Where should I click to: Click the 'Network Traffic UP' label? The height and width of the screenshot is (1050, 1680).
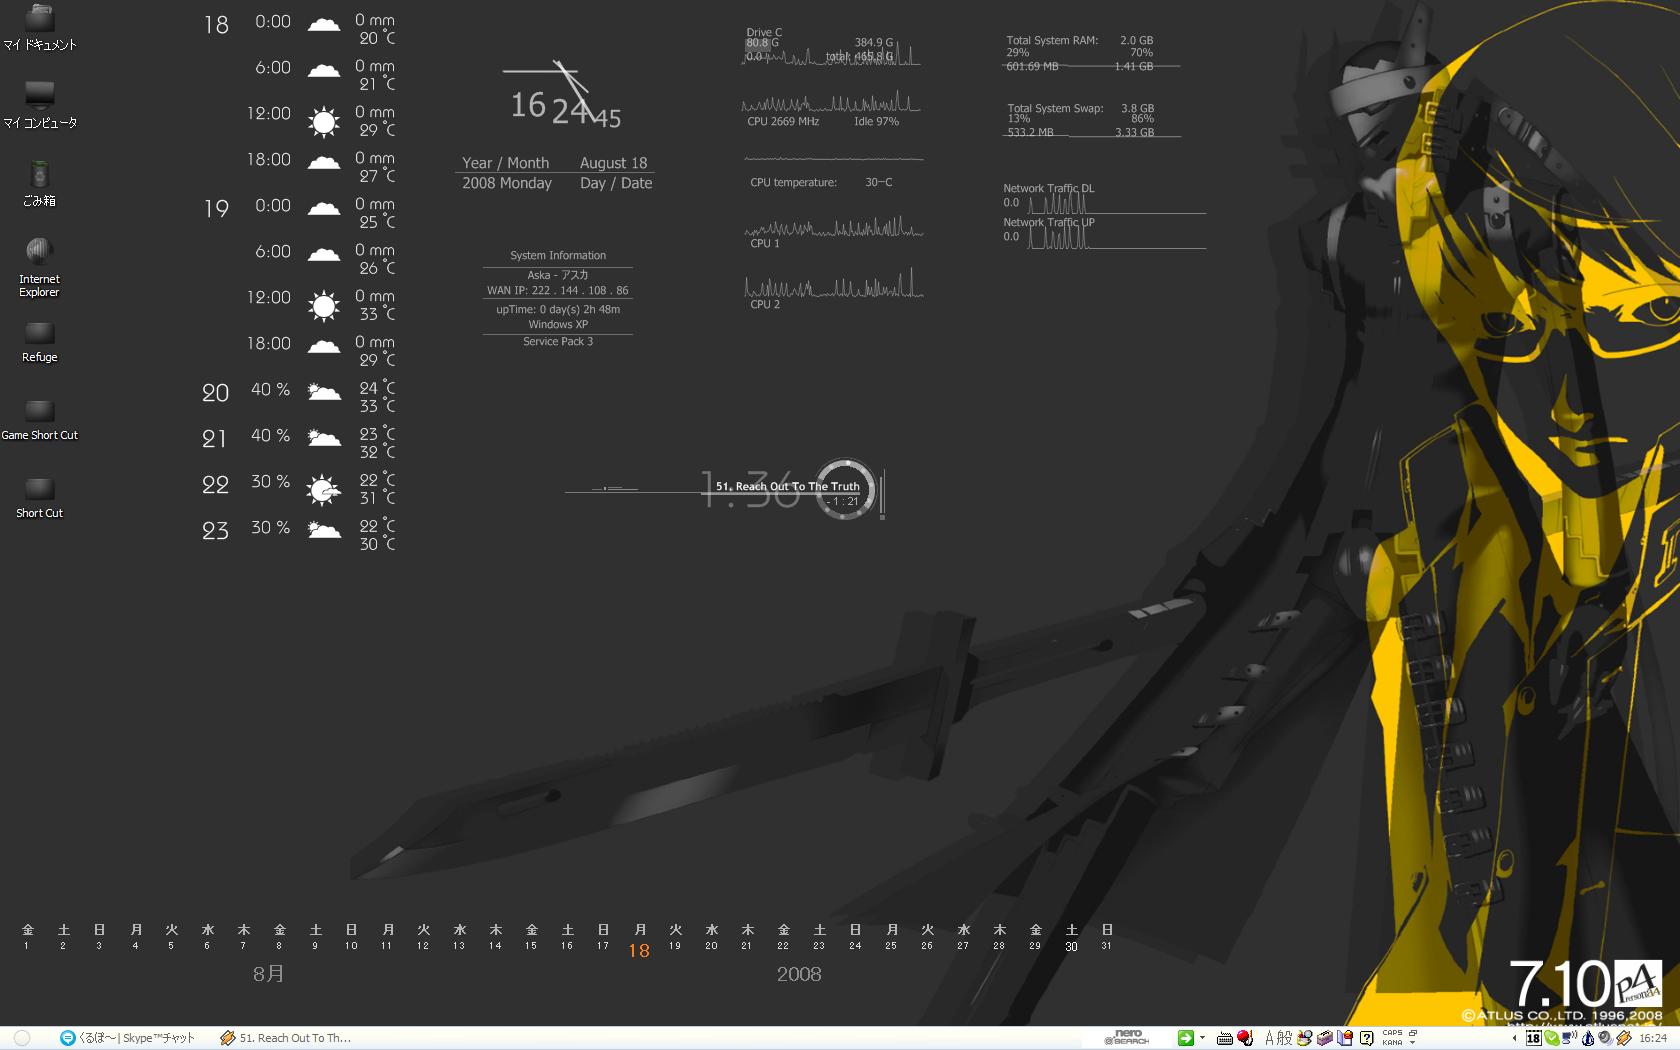pyautogui.click(x=1049, y=222)
